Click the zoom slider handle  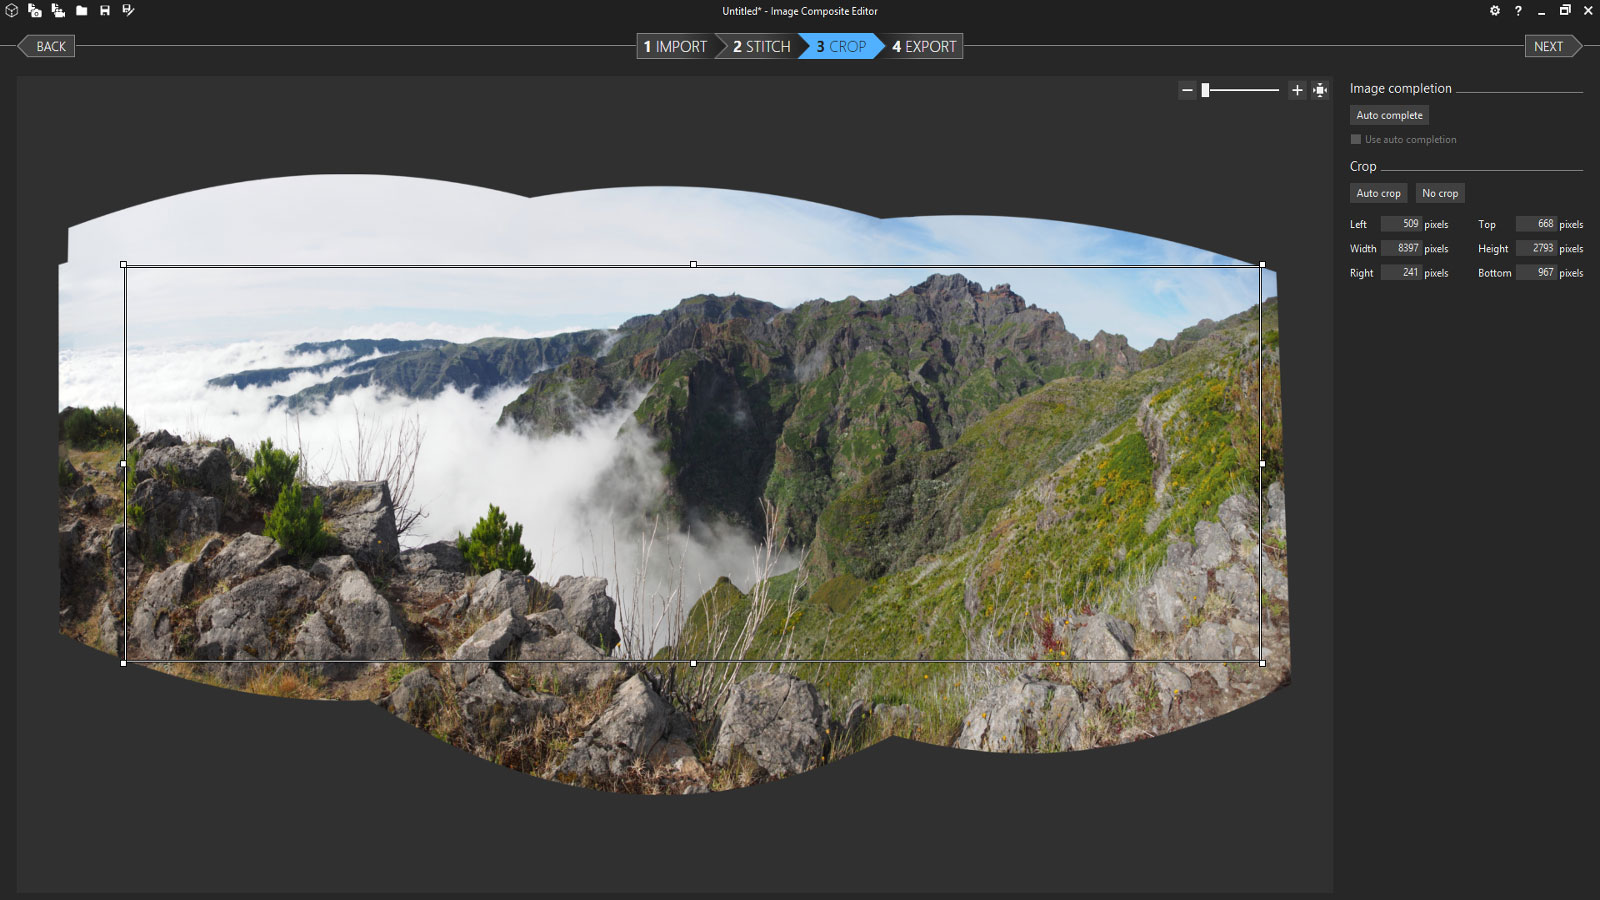[x=1206, y=90]
